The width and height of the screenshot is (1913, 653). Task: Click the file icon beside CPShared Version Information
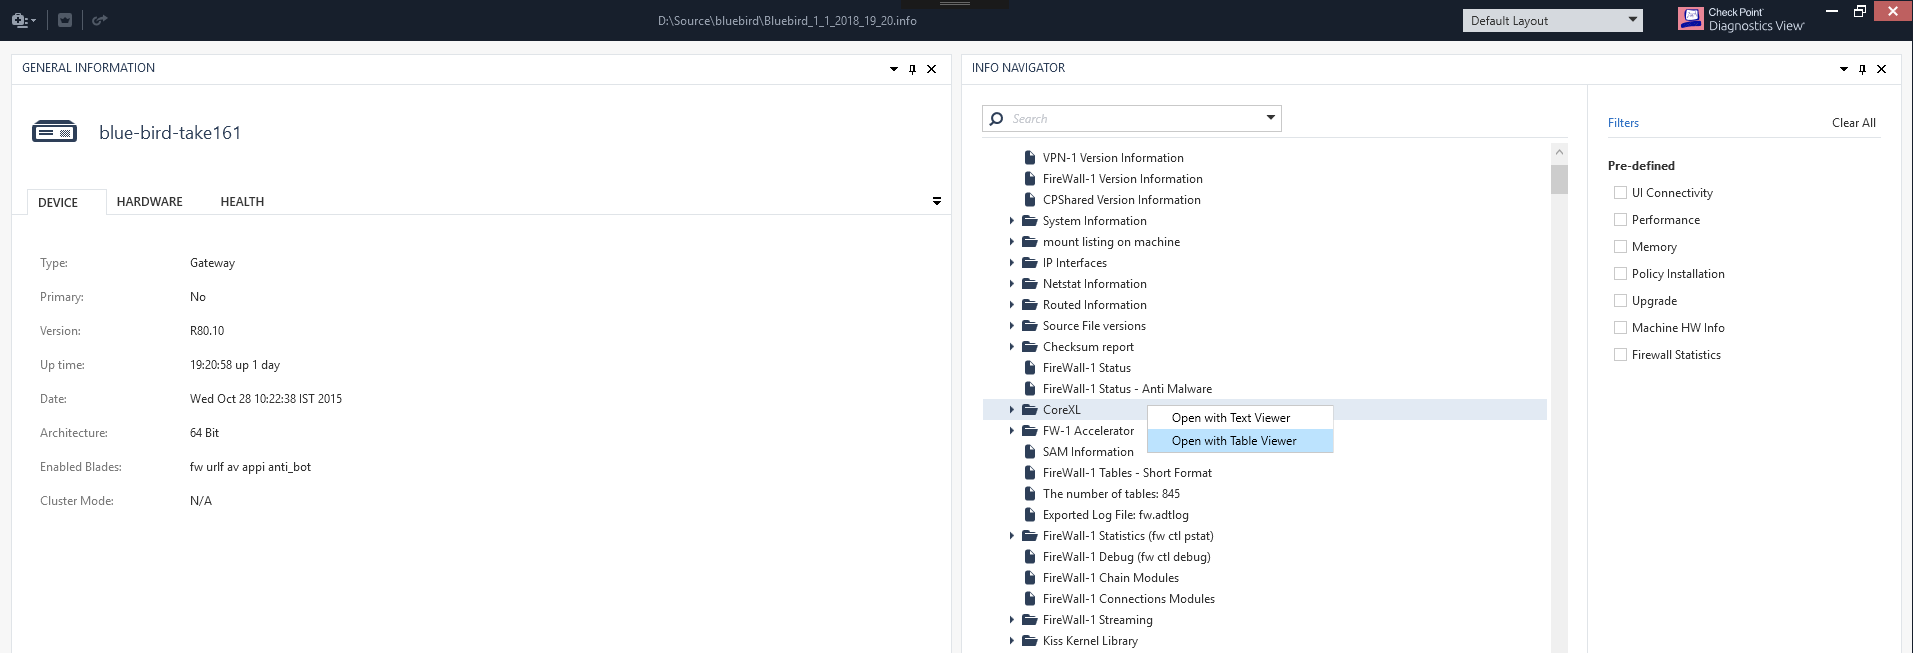coord(1029,200)
